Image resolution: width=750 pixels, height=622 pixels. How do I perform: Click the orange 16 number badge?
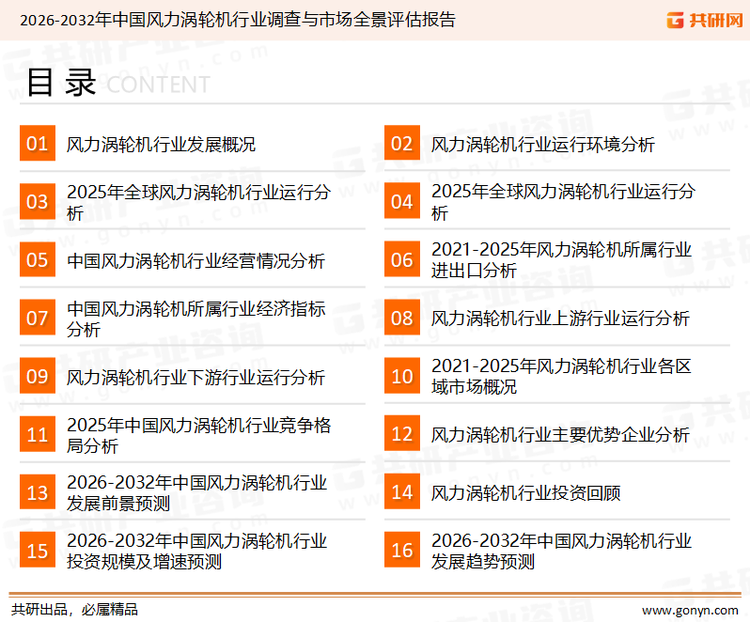tap(402, 550)
